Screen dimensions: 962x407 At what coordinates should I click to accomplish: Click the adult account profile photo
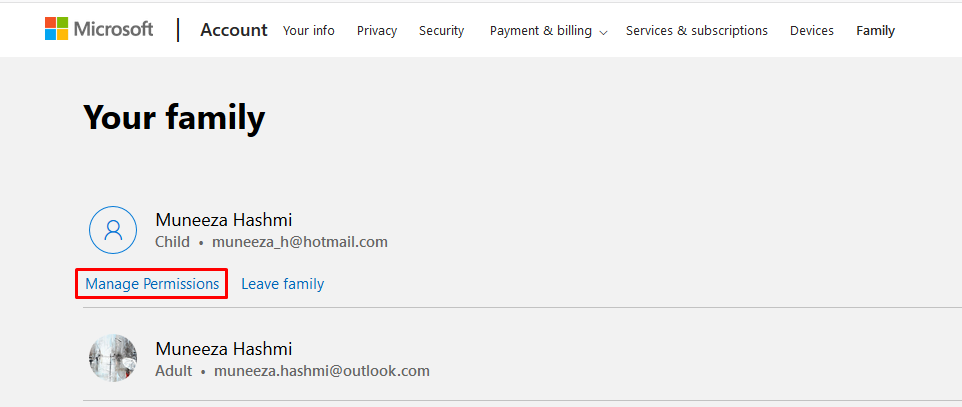pos(113,359)
